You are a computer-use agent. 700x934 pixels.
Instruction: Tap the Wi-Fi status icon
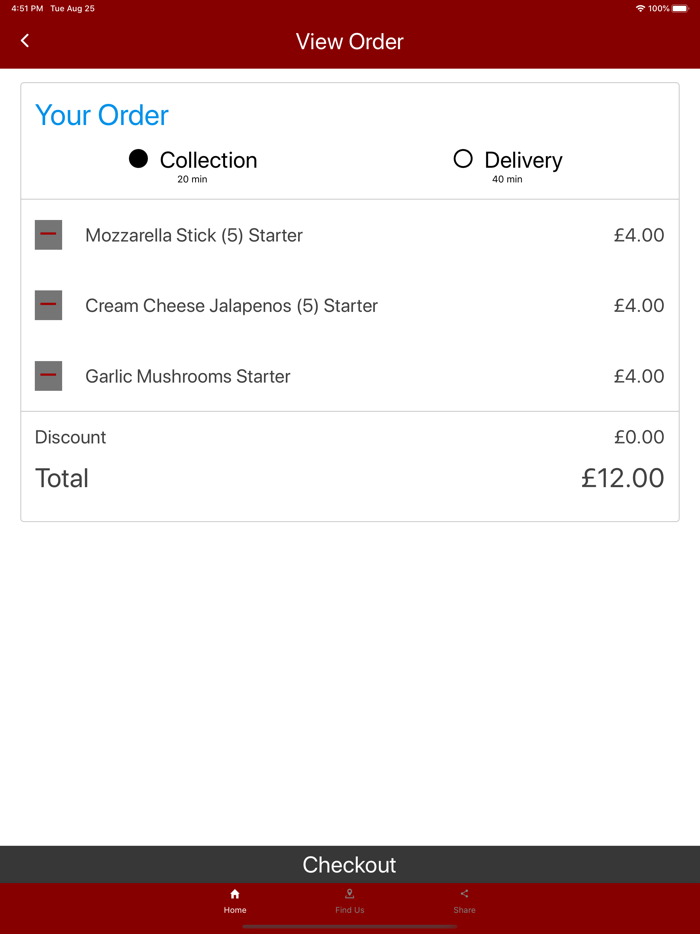click(x=640, y=8)
